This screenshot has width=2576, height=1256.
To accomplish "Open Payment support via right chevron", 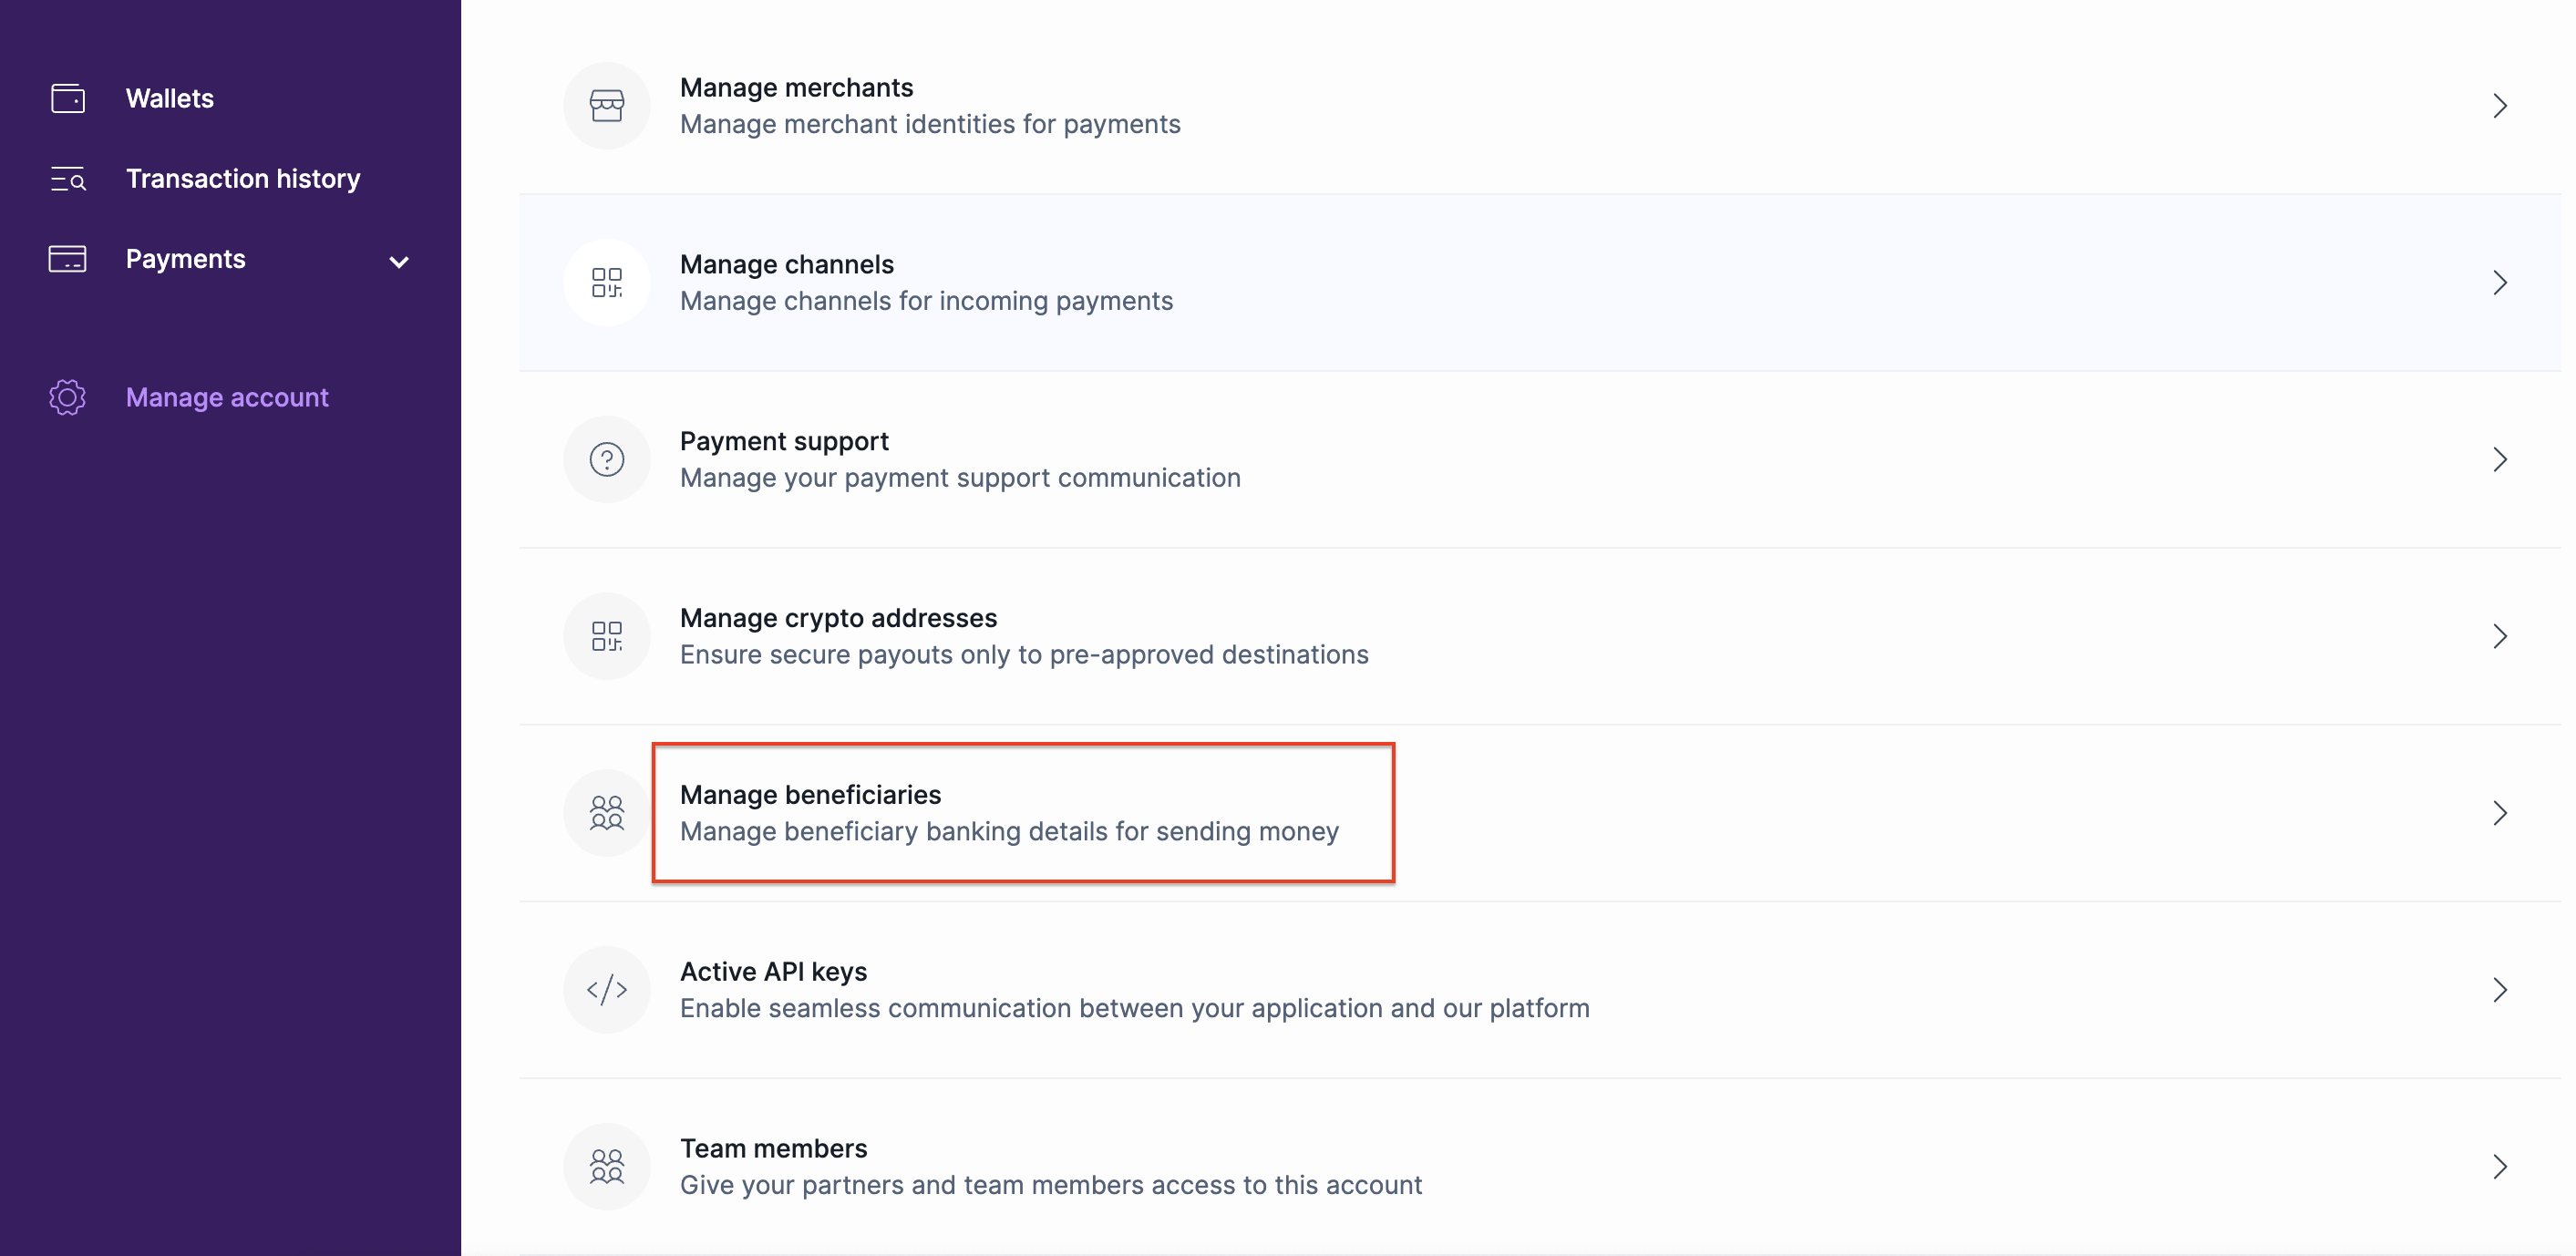I will pyautogui.click(x=2499, y=460).
